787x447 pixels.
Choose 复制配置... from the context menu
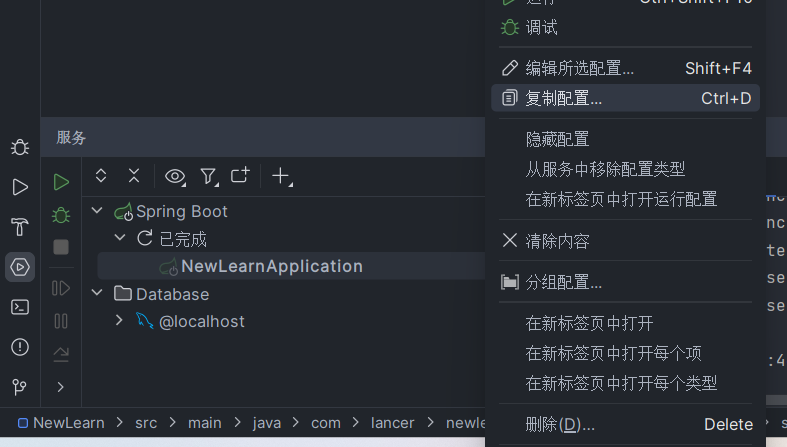coord(625,98)
